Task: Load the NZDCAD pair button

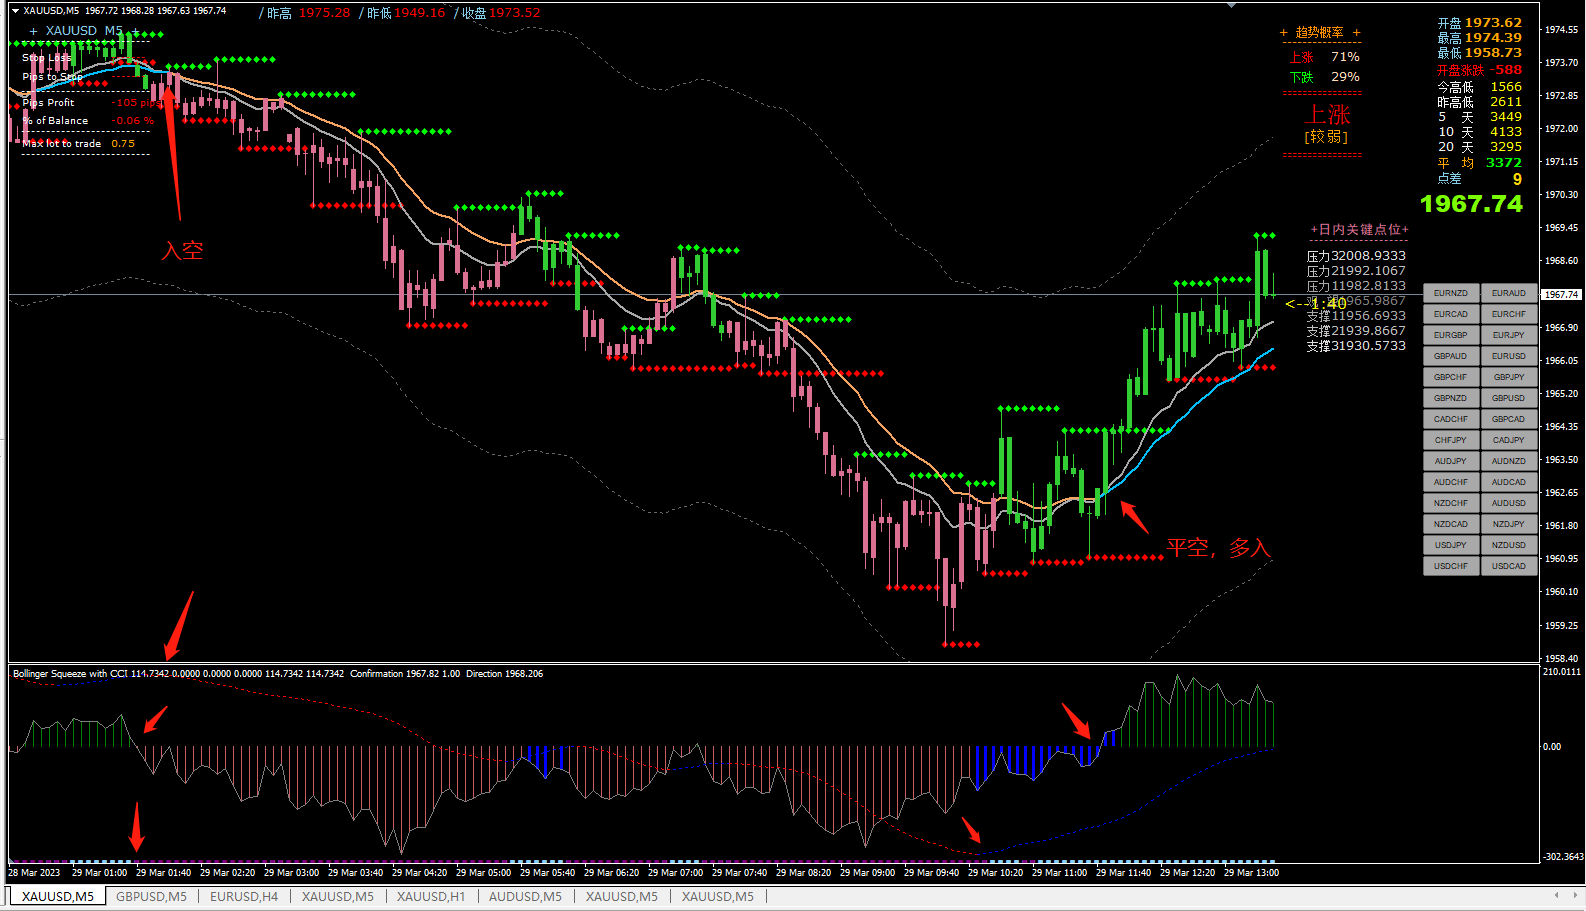Action: [x=1451, y=524]
